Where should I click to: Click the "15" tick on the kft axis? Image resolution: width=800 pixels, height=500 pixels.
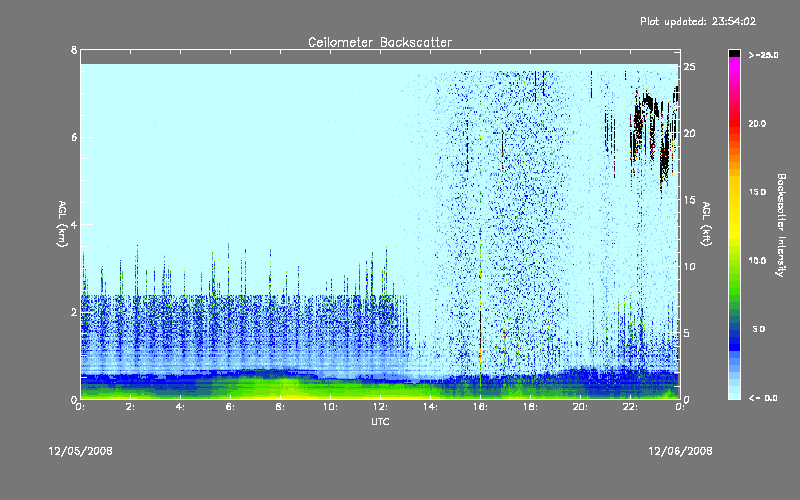coord(689,200)
